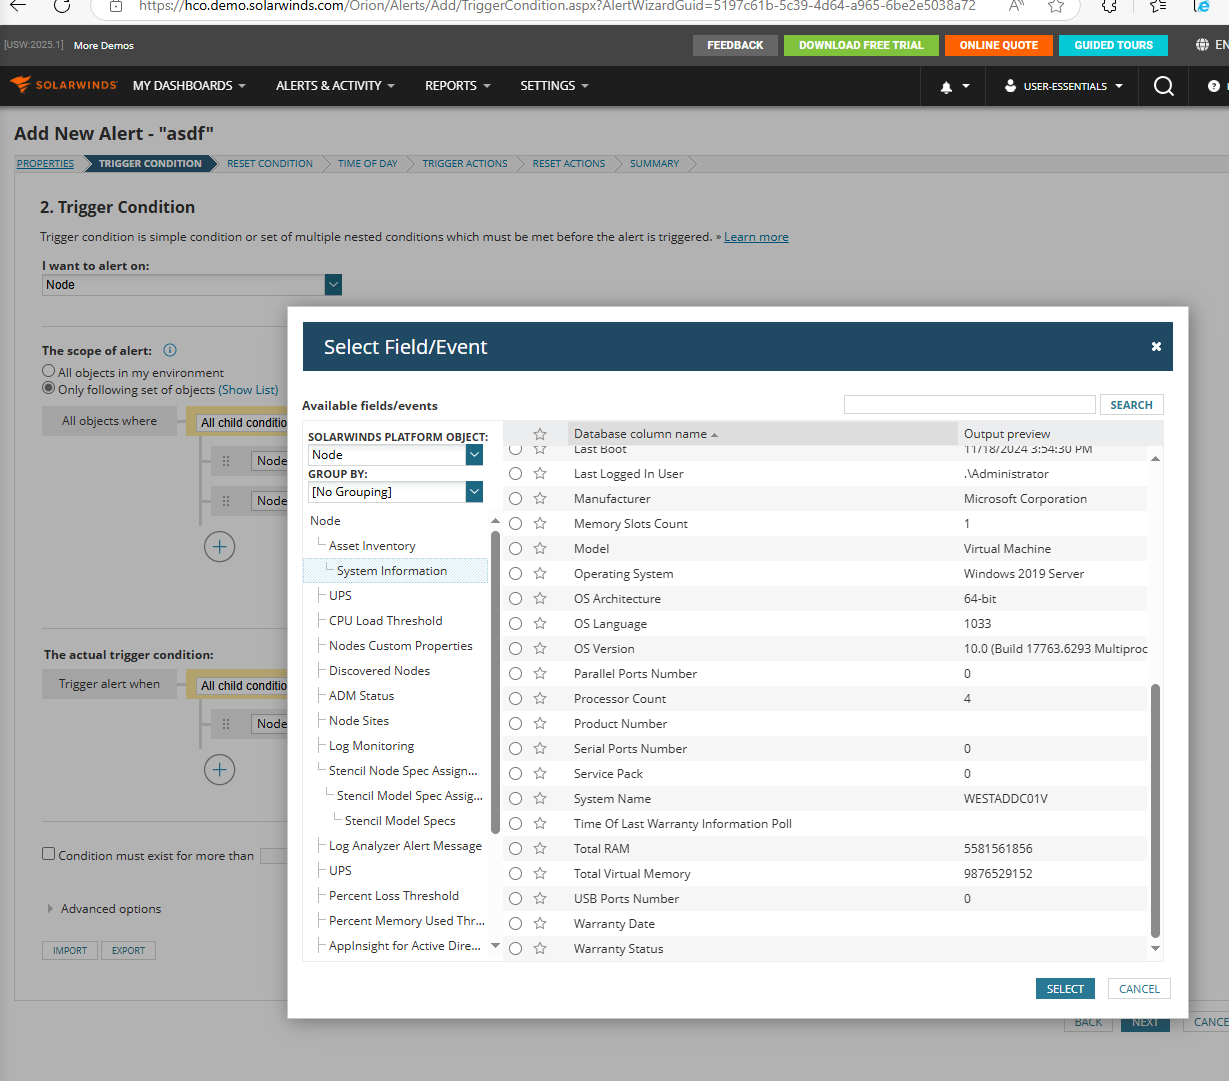The width and height of the screenshot is (1229, 1081).
Task: Open Alerts & Activity menu
Action: point(335,86)
